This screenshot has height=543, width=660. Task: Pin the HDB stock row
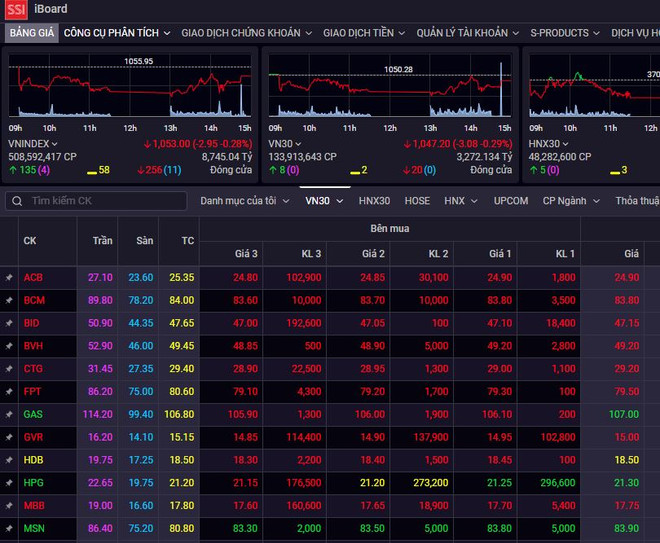9,460
